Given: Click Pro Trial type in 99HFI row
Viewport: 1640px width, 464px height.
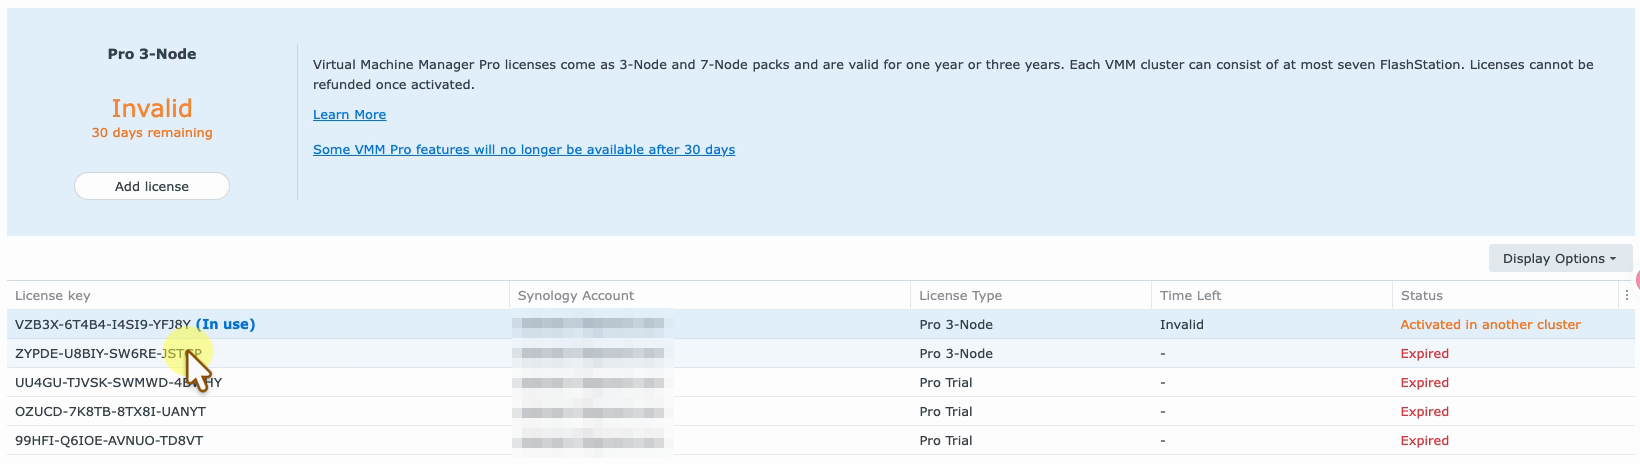Looking at the screenshot, I should click(946, 441).
